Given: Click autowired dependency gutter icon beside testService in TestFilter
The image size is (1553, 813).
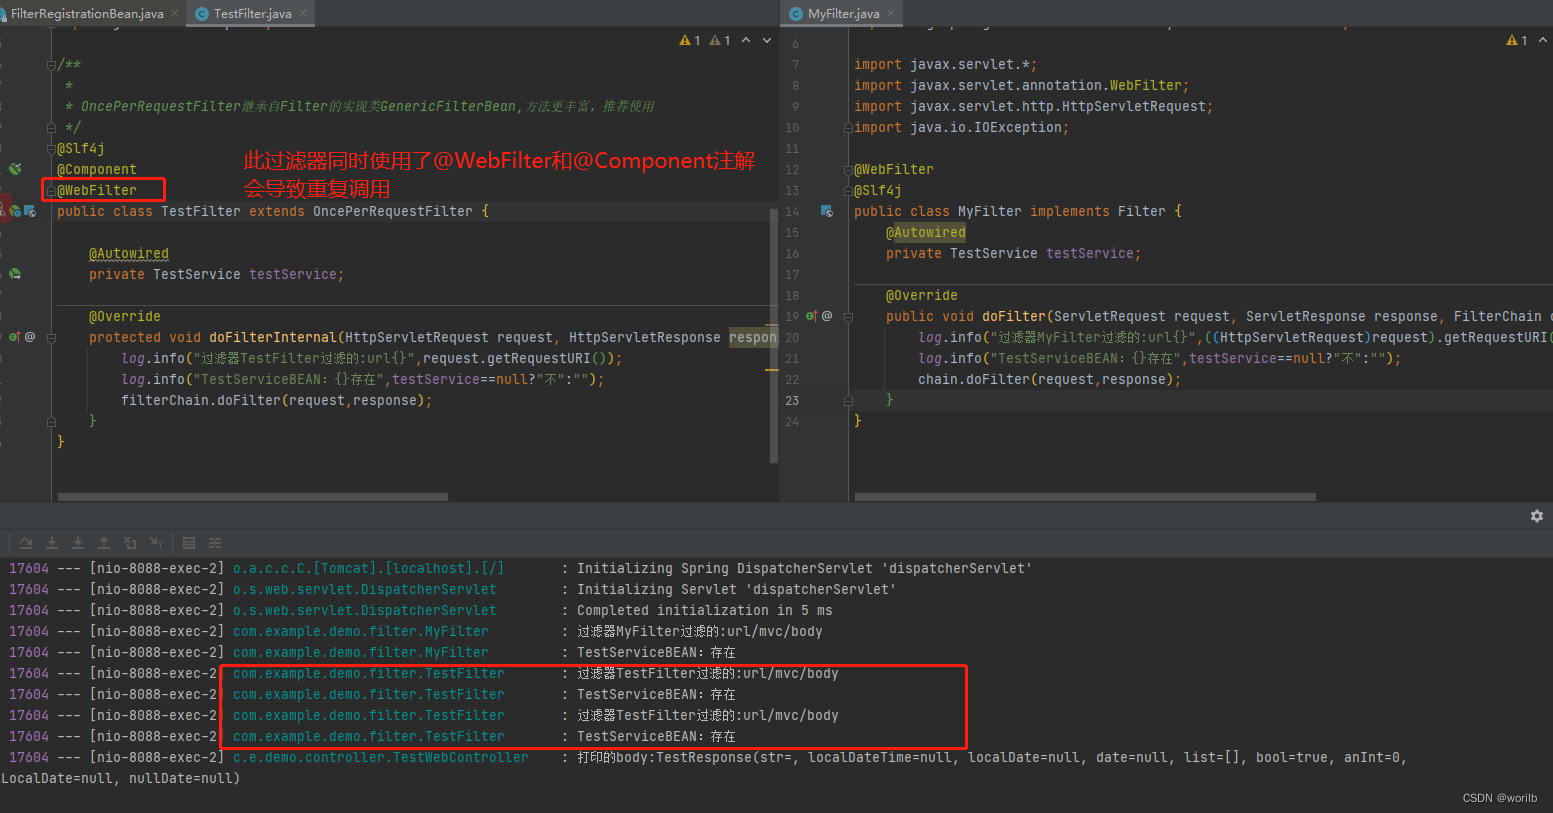Looking at the screenshot, I should tap(15, 274).
